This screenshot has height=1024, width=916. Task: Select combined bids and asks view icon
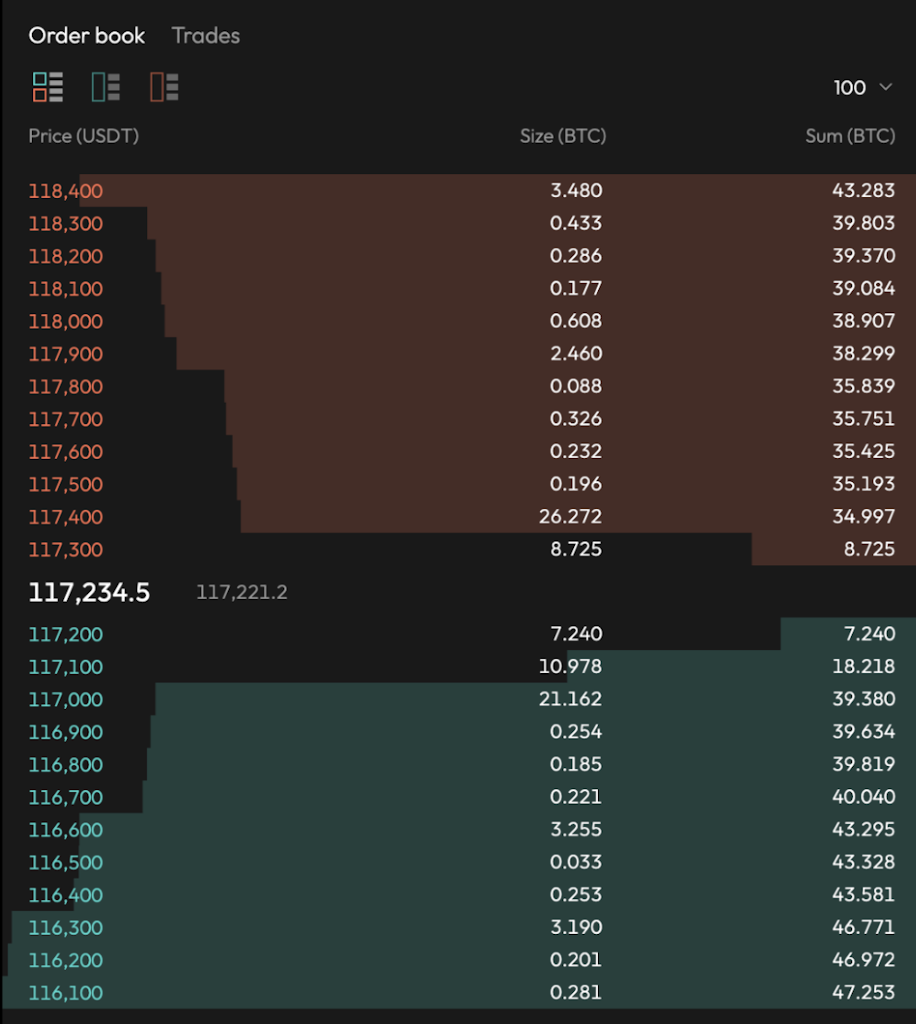coord(48,87)
